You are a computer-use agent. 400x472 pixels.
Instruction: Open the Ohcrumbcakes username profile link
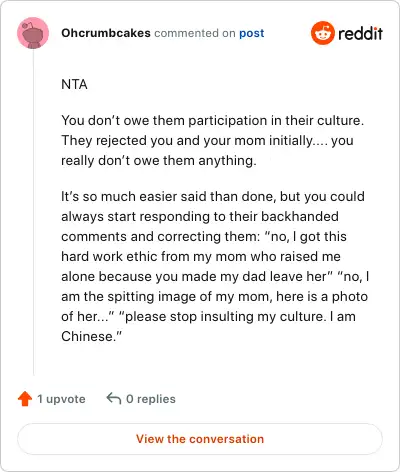pos(106,33)
